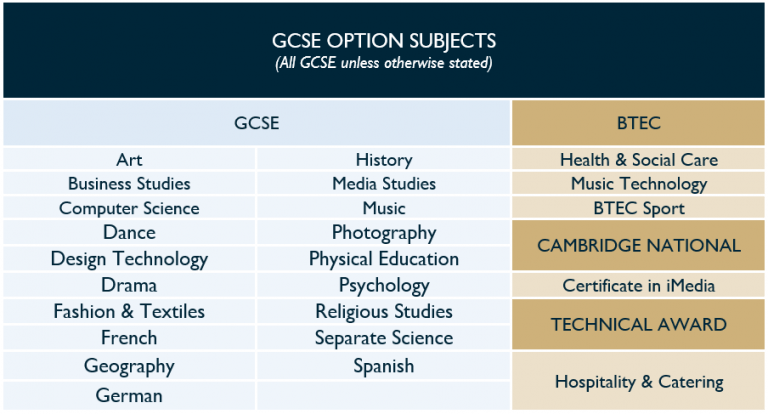Screen dimensions: 768x414
Task: Choose Fashion & Textiles subject
Action: coord(129,311)
